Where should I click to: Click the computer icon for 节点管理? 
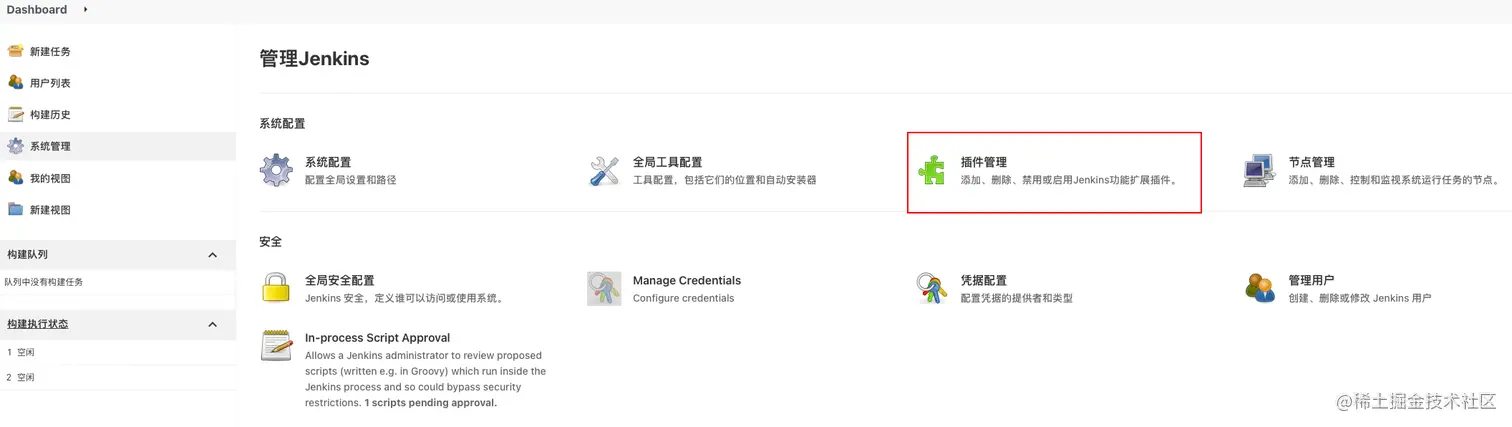[1259, 170]
